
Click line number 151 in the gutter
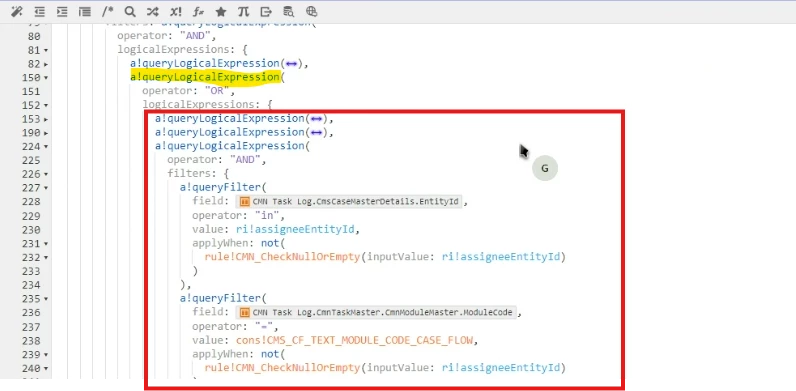coord(31,91)
